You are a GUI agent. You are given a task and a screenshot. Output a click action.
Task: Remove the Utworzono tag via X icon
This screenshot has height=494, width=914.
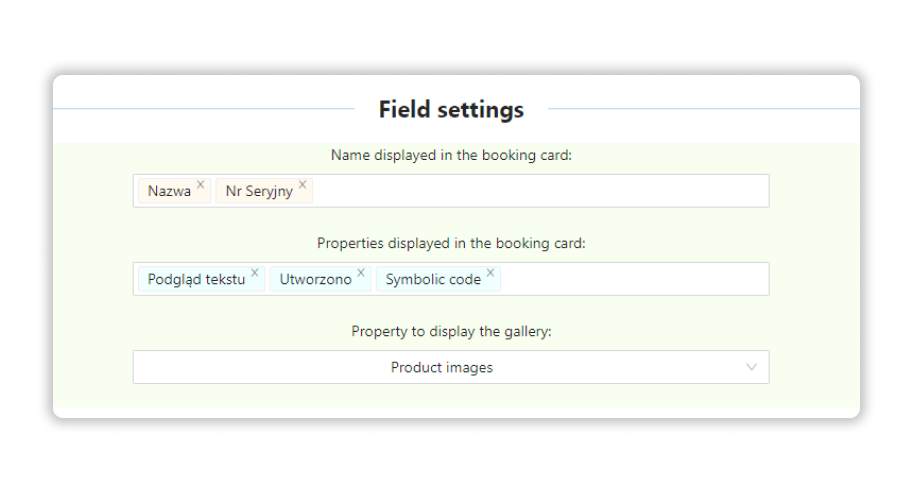pyautogui.click(x=361, y=272)
